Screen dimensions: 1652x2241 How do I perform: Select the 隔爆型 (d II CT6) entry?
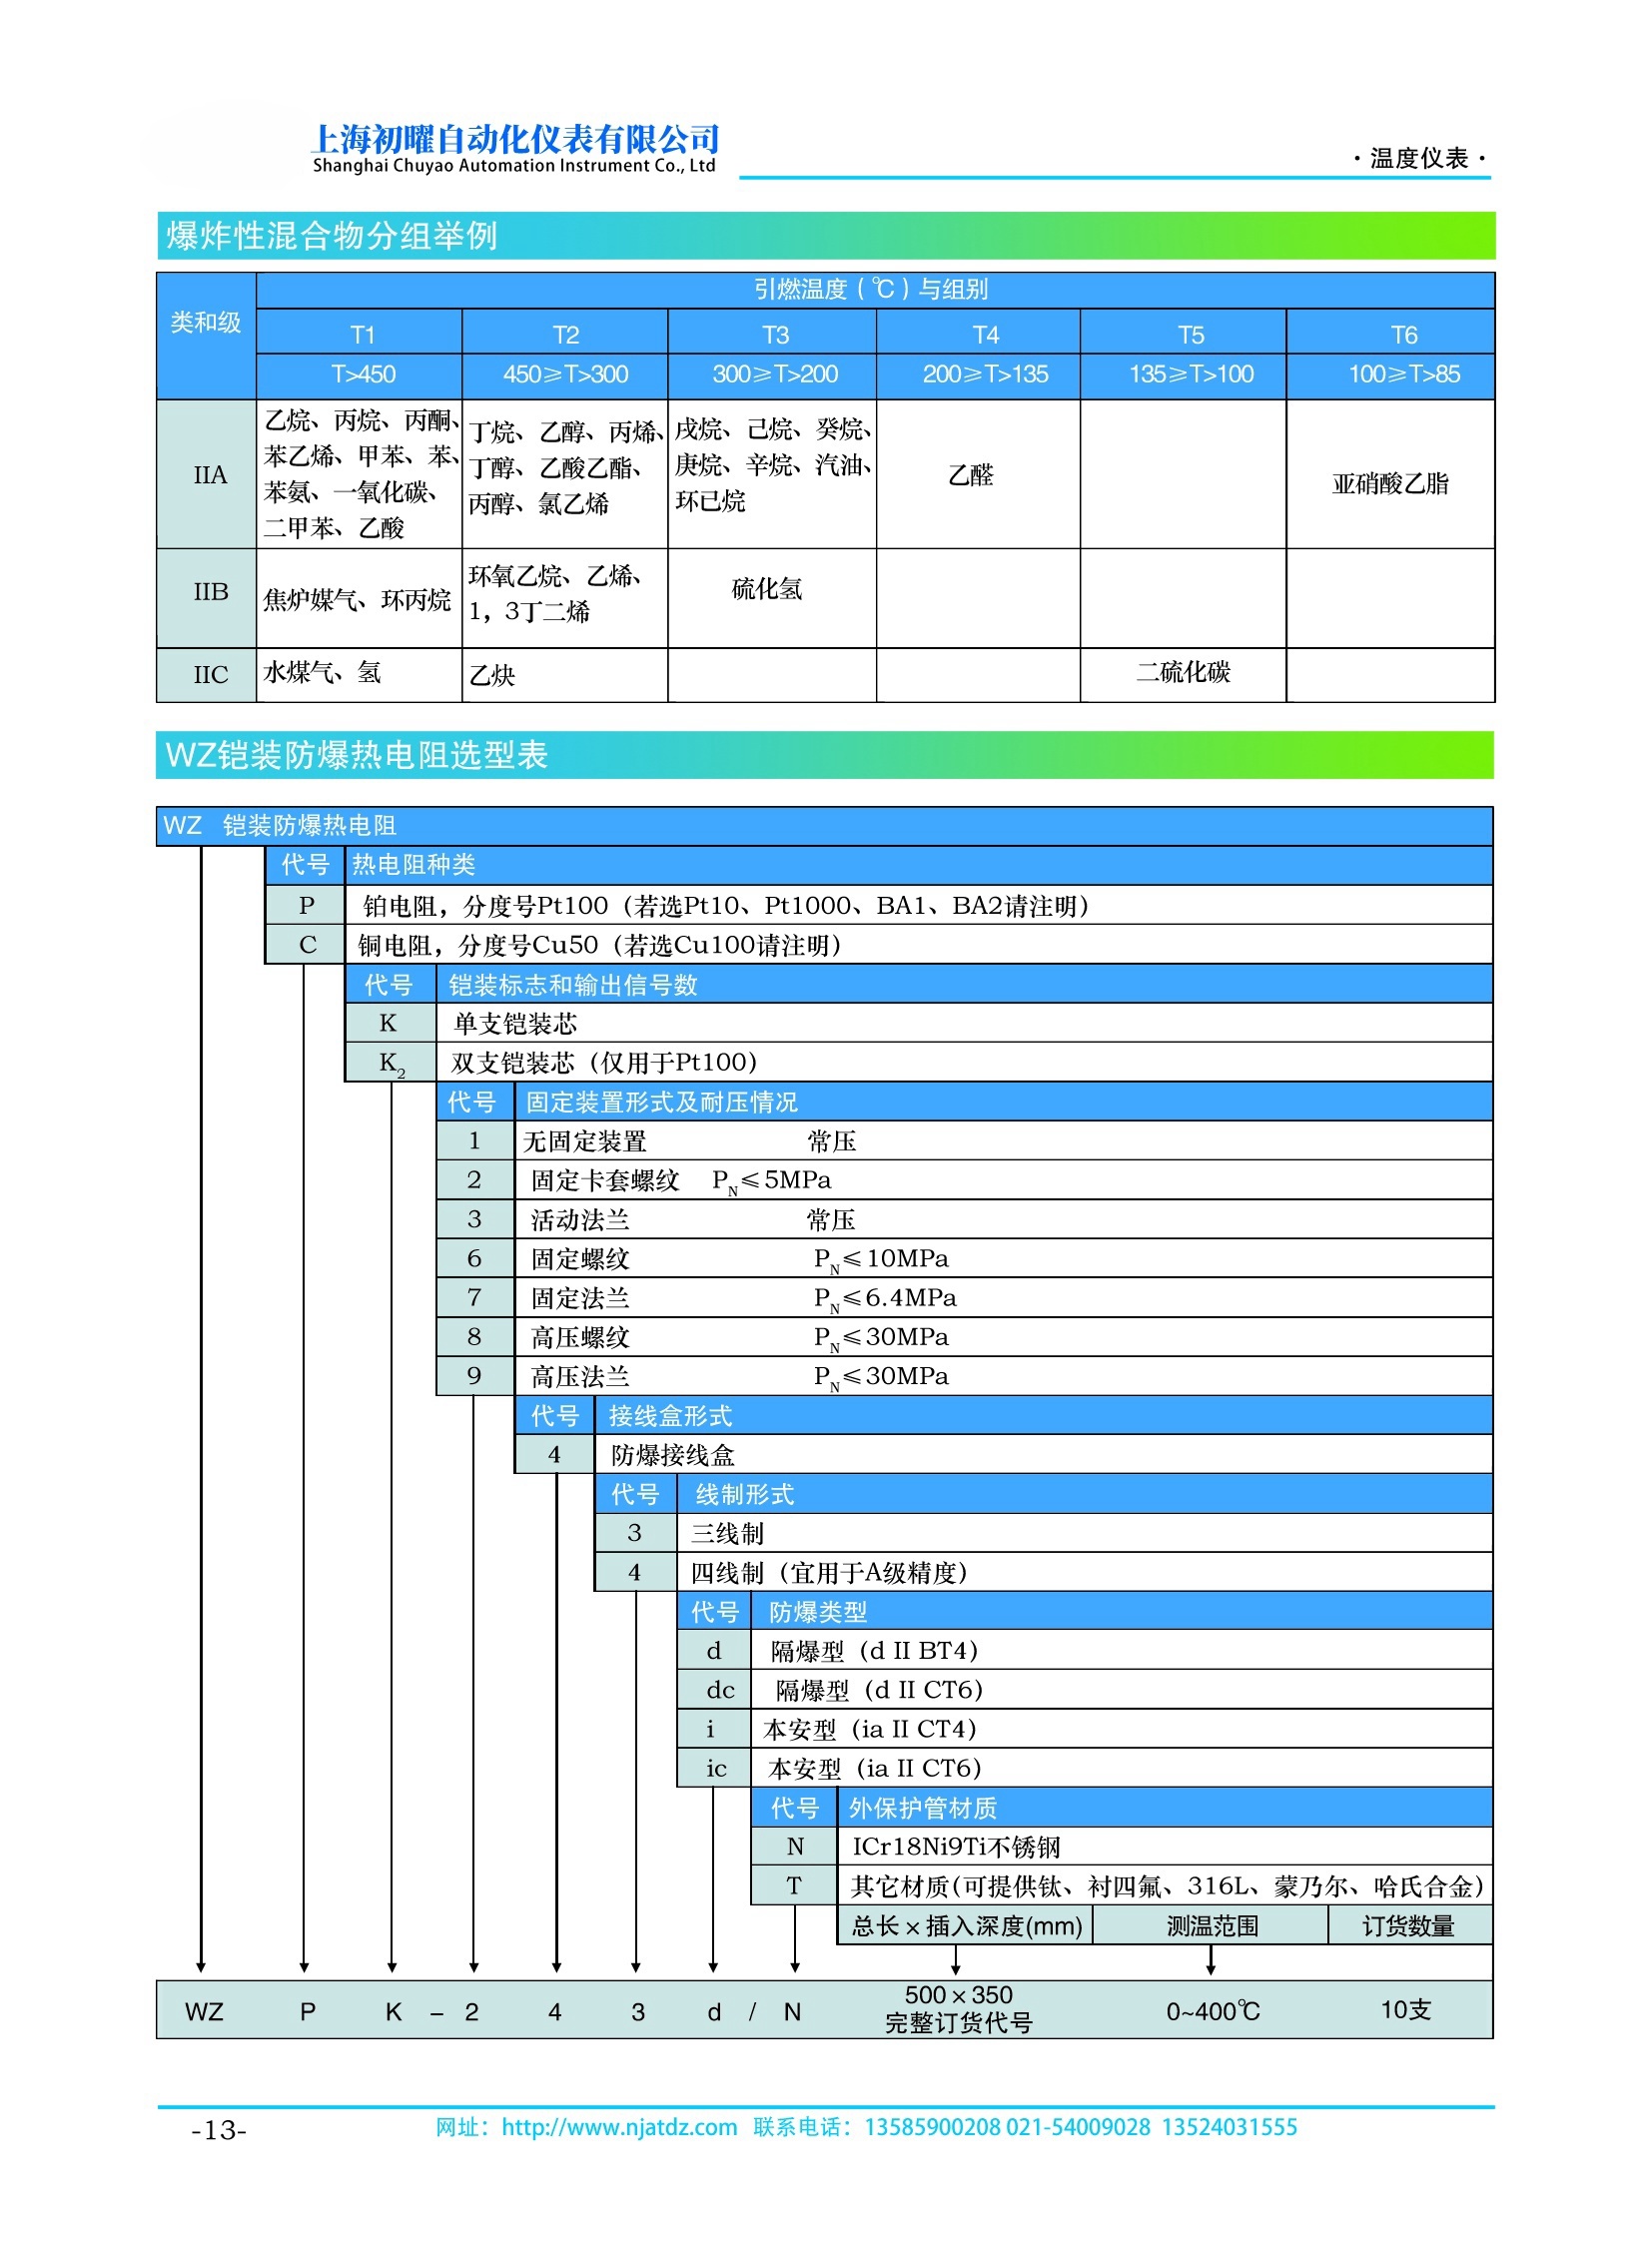878,1690
